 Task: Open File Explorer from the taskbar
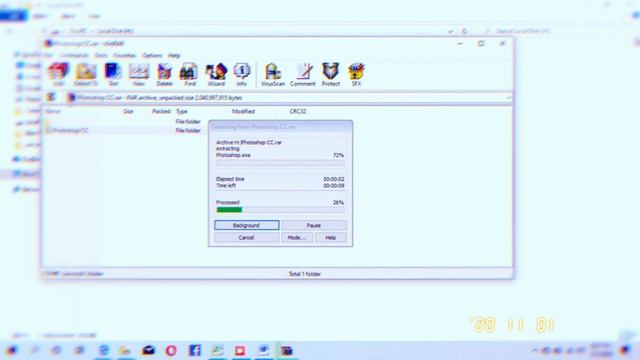(x=125, y=350)
